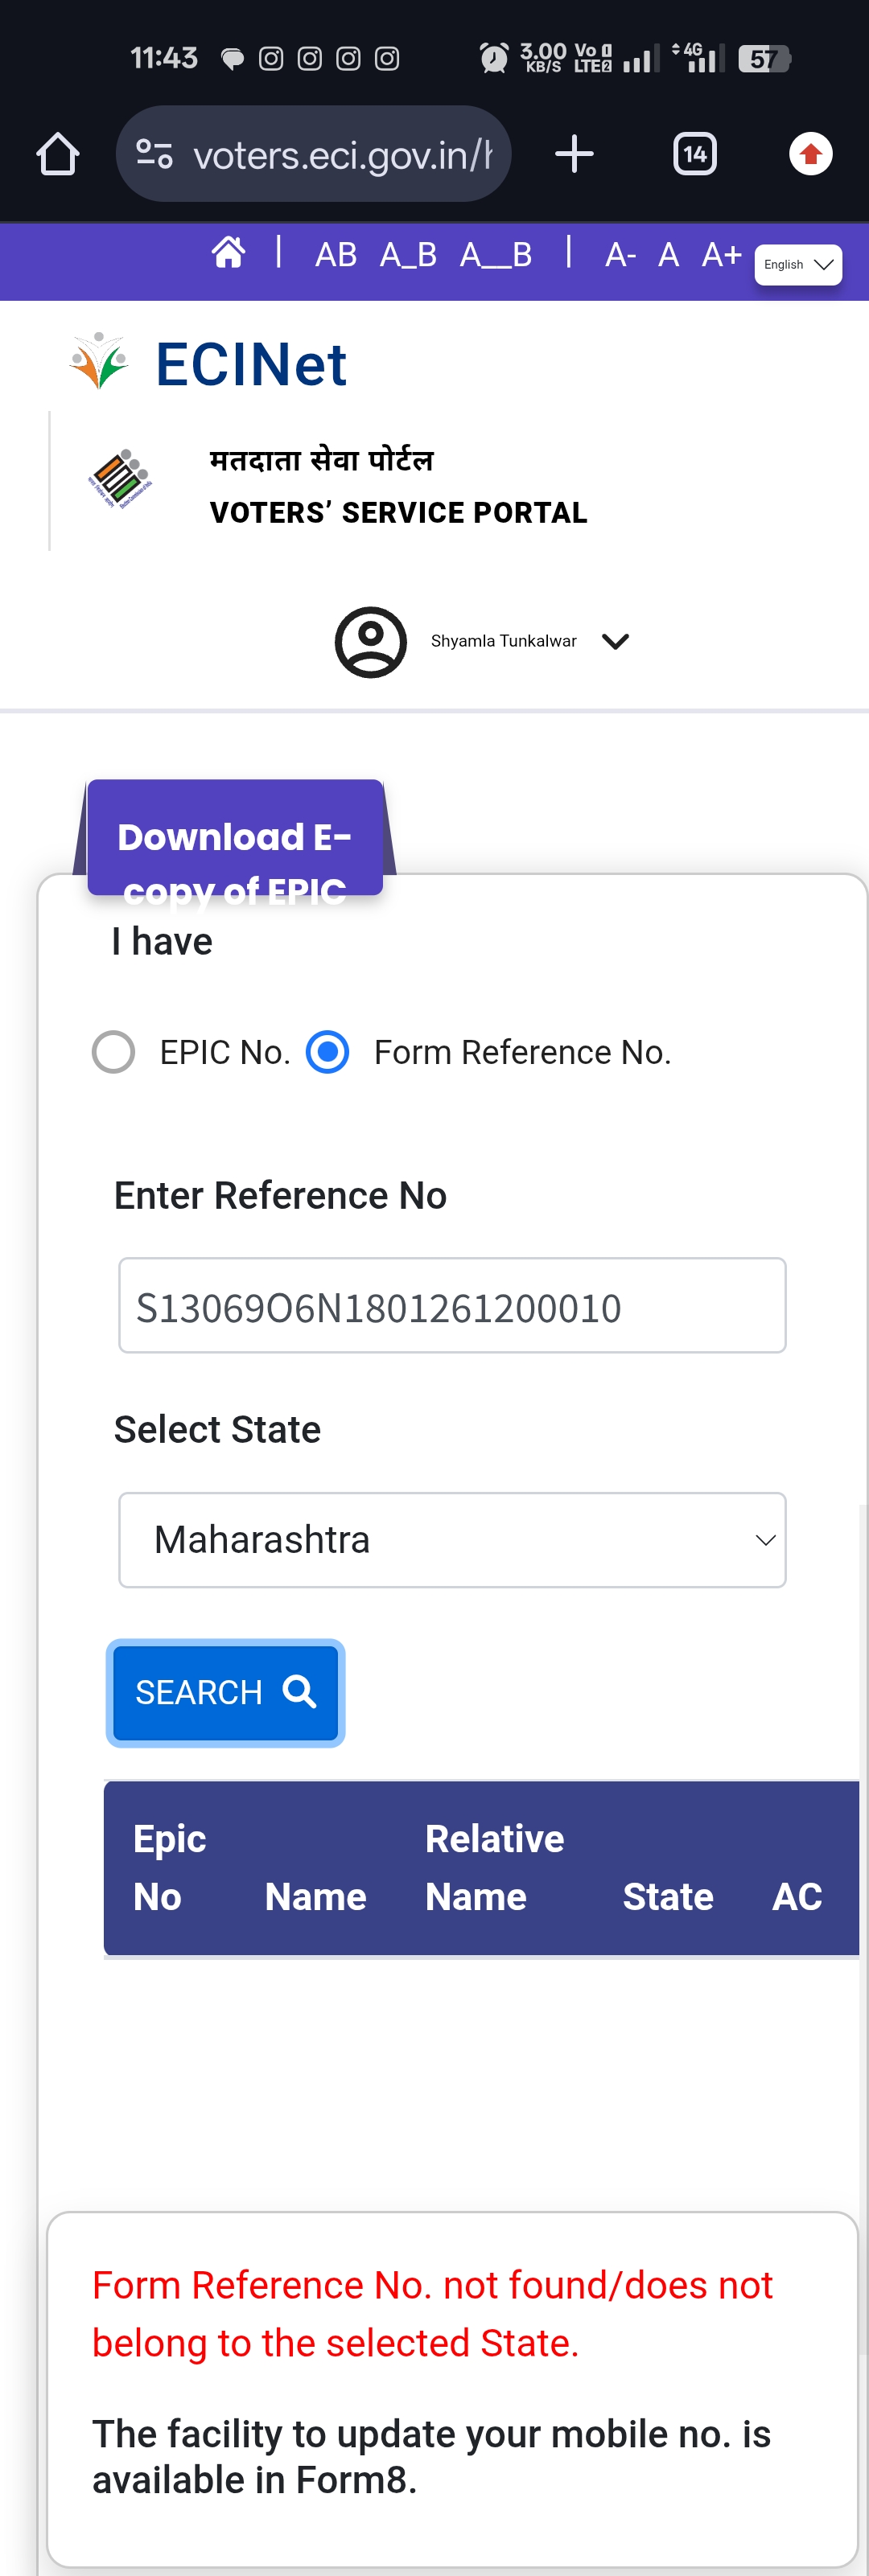This screenshot has width=869, height=2576.
Task: Tap the browser home icon
Action: pyautogui.click(x=57, y=154)
